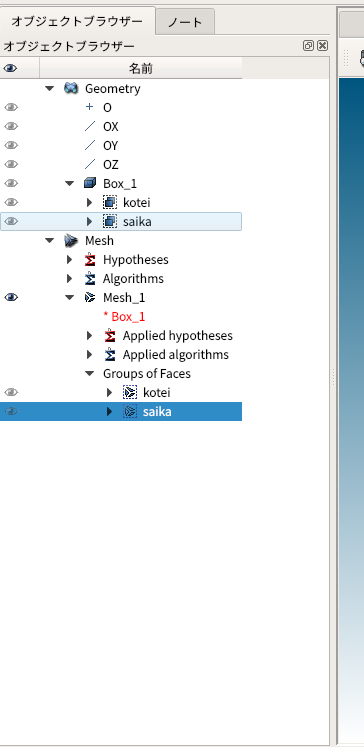Show Box_1 using its eye icon

[10, 183]
